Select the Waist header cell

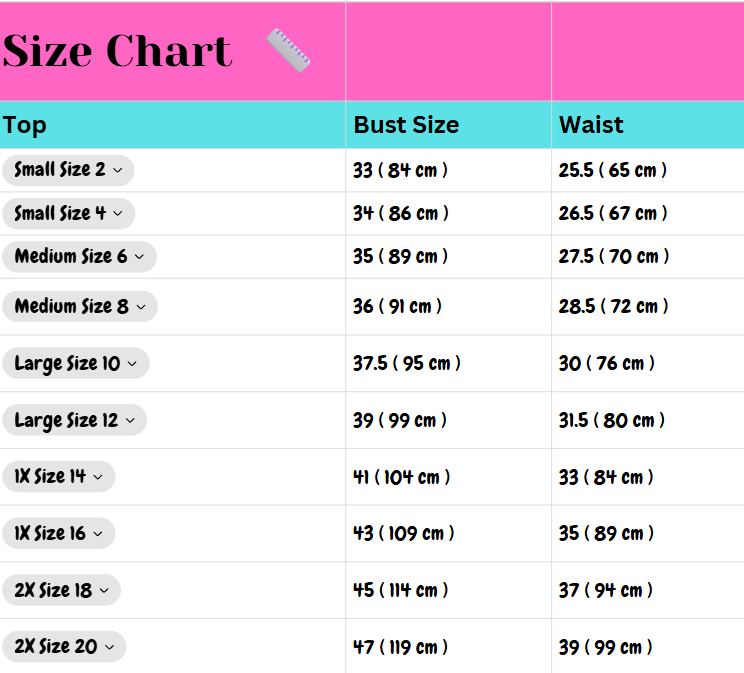(648, 125)
